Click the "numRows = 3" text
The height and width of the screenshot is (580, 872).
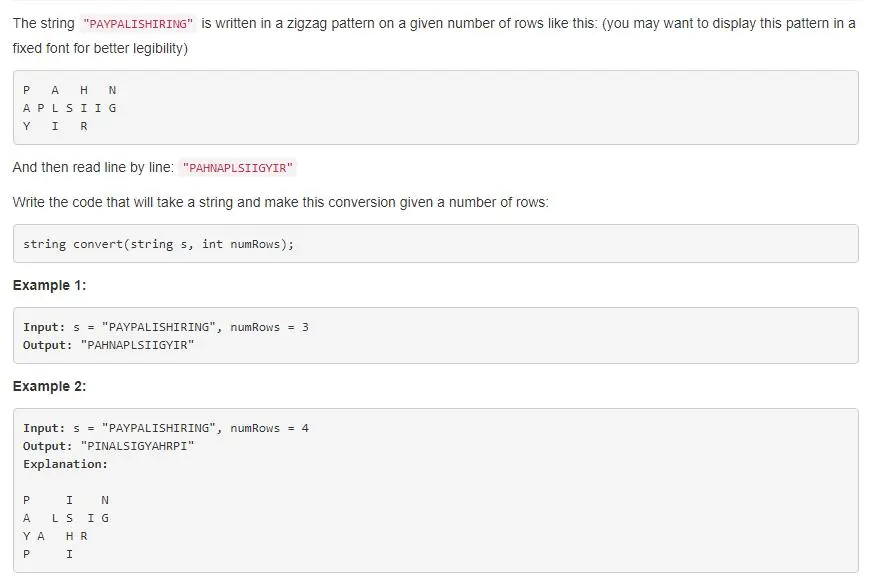(x=269, y=328)
